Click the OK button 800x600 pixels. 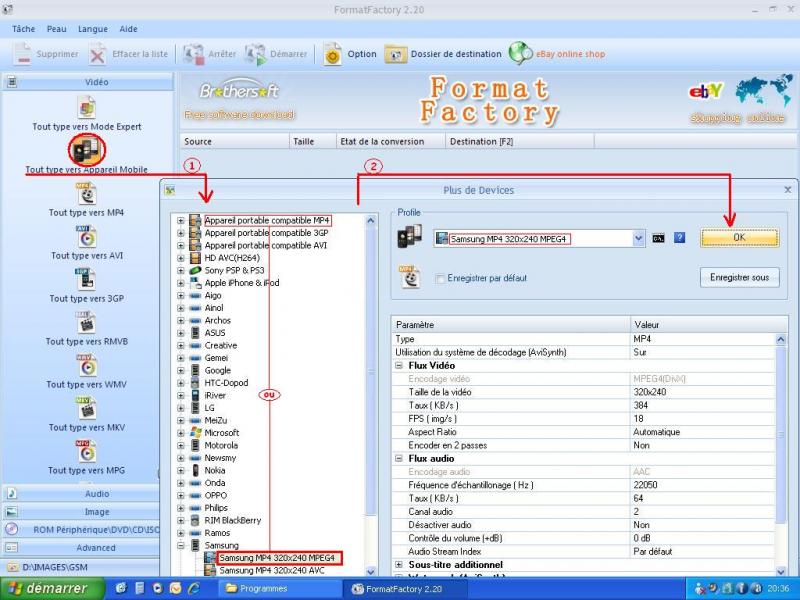739,237
